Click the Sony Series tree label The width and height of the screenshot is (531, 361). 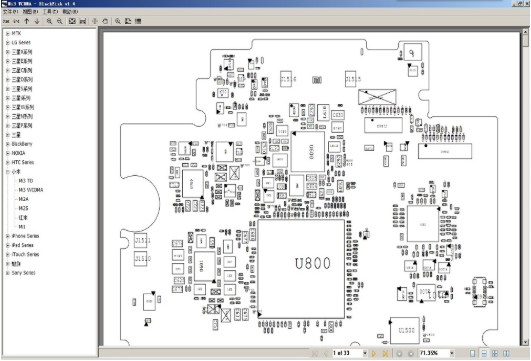23,273
